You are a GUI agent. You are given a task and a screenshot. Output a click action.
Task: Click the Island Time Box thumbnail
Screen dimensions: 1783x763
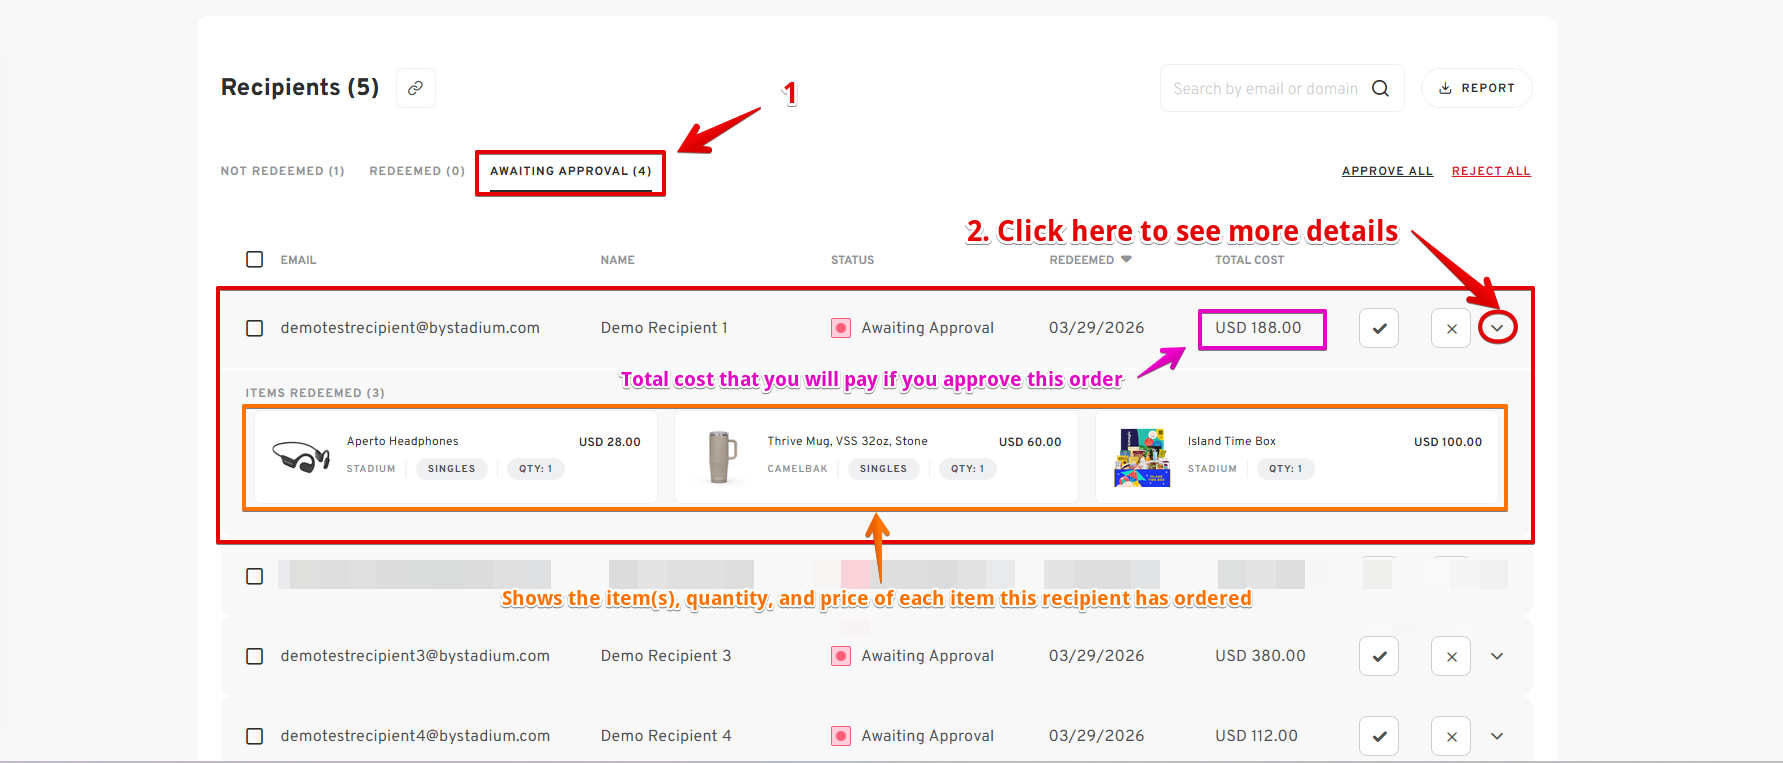pos(1142,457)
